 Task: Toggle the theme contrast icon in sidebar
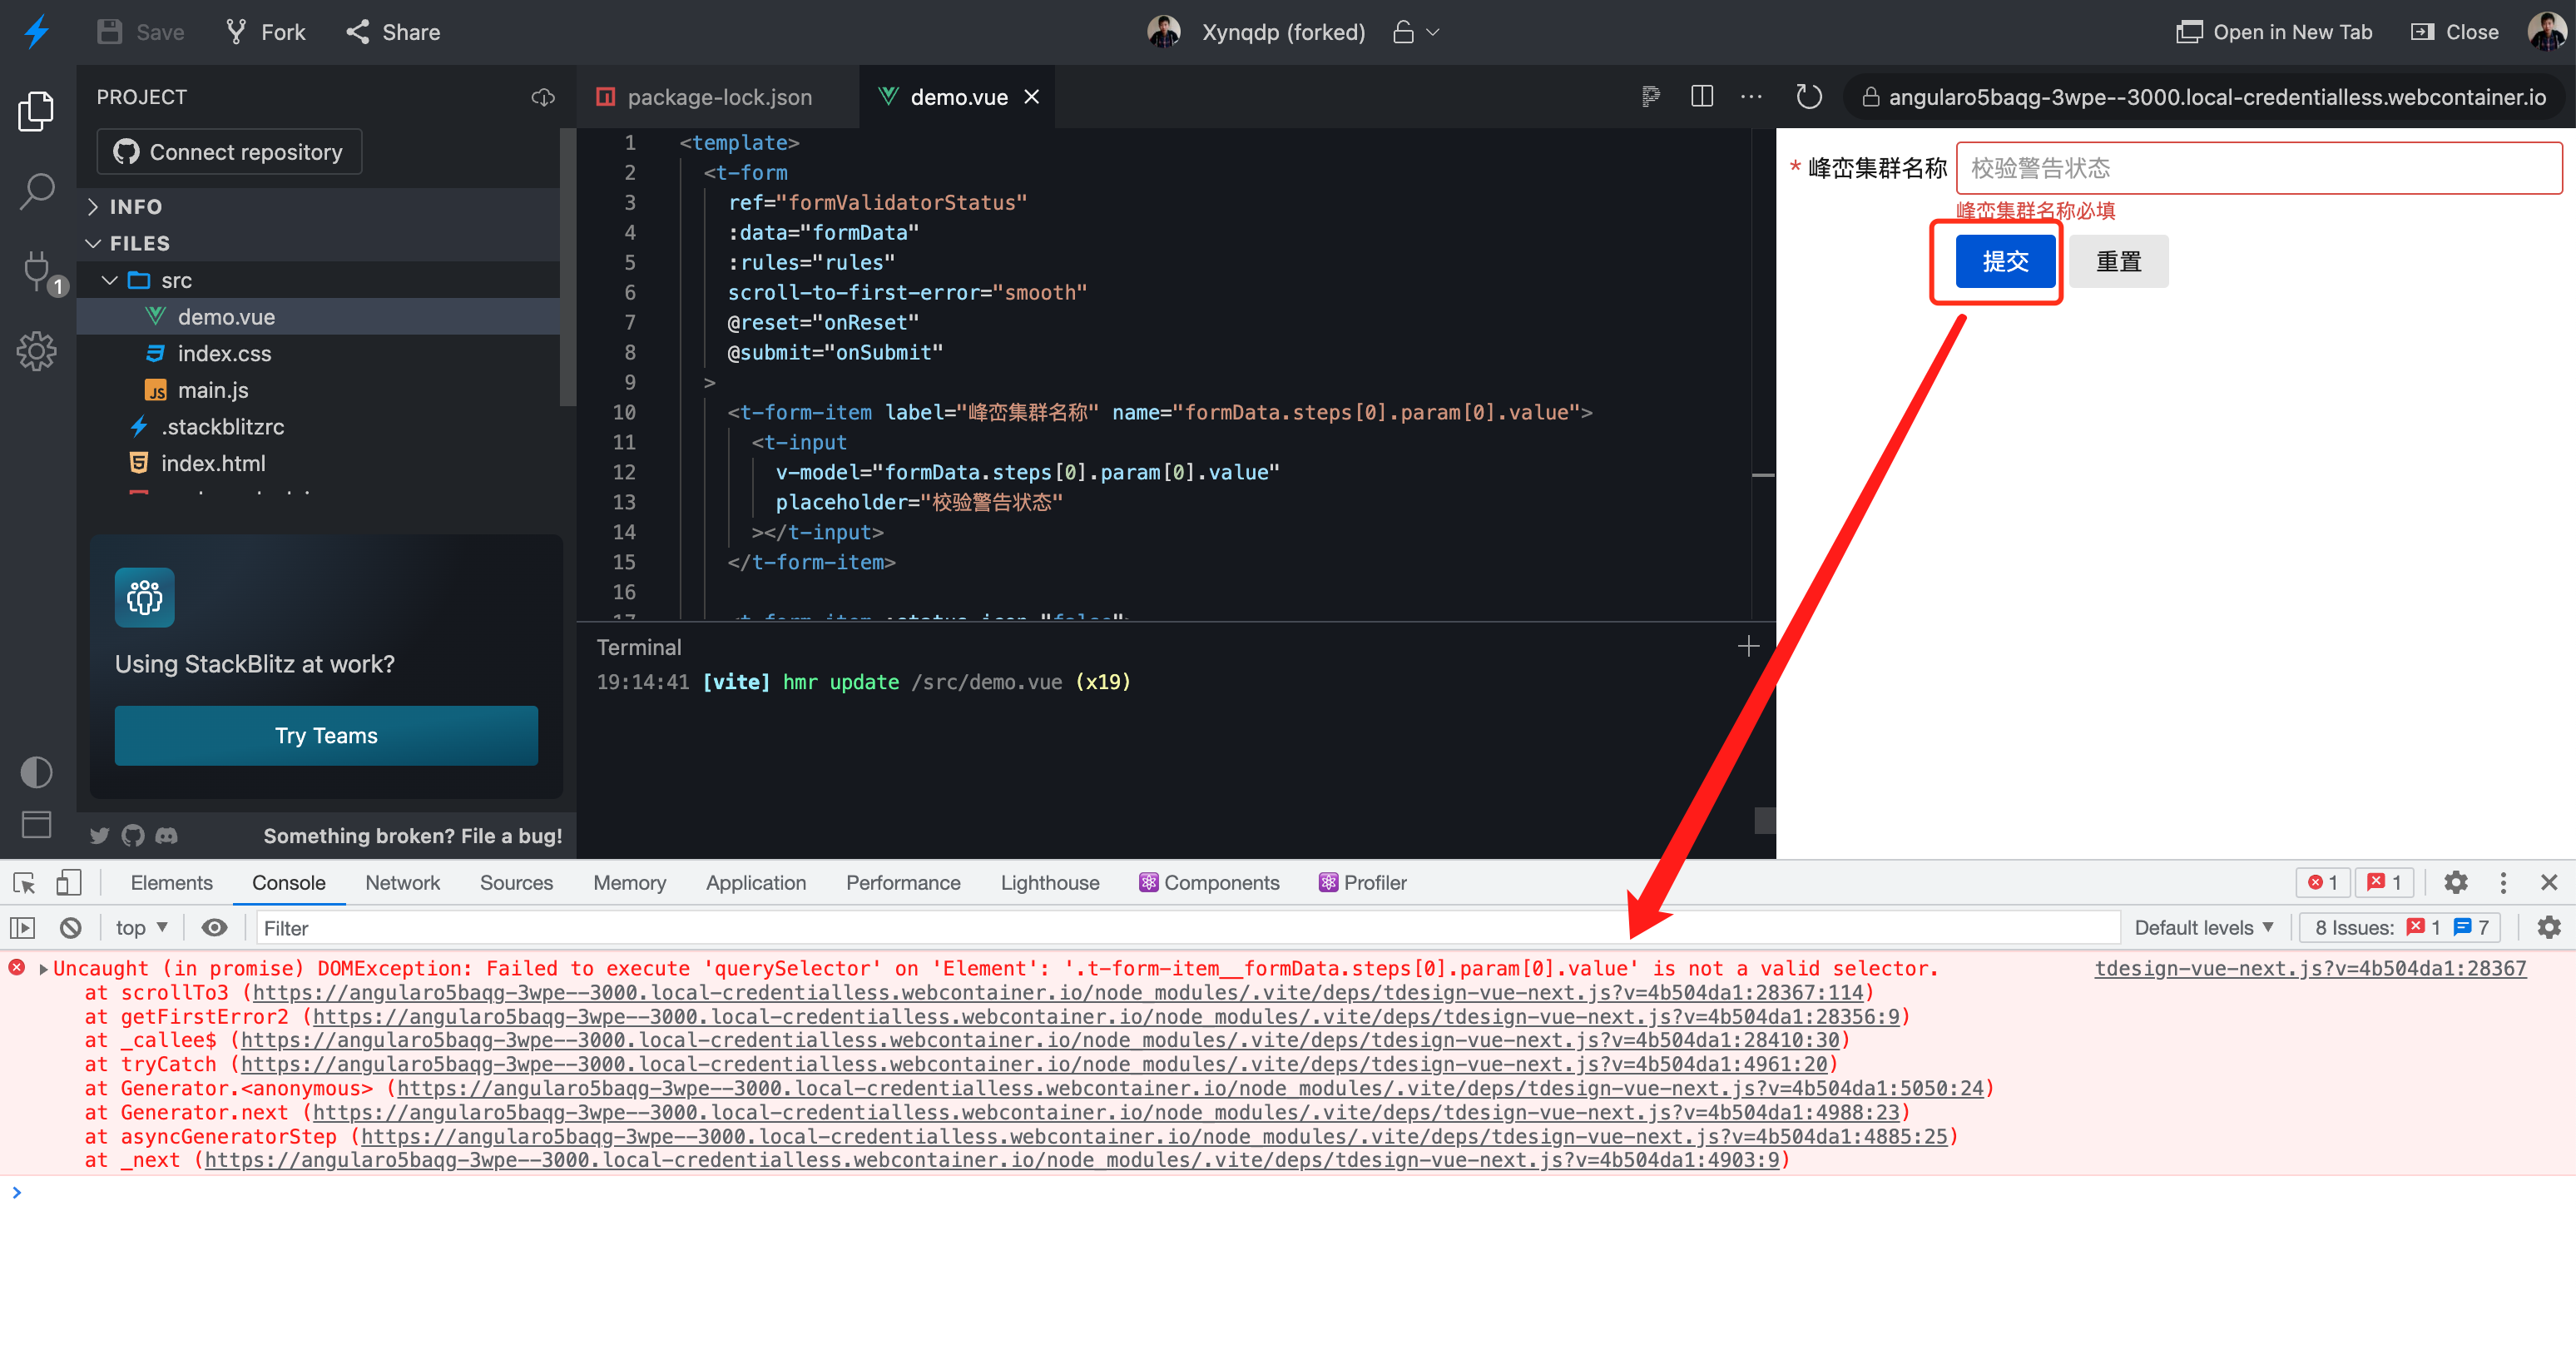tap(36, 772)
